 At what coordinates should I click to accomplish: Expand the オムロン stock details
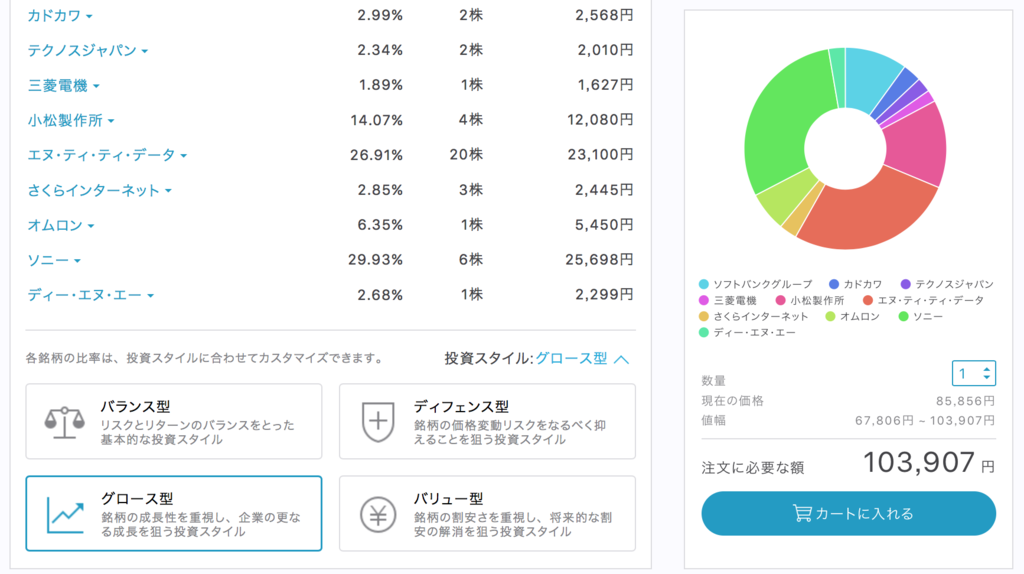(61, 225)
